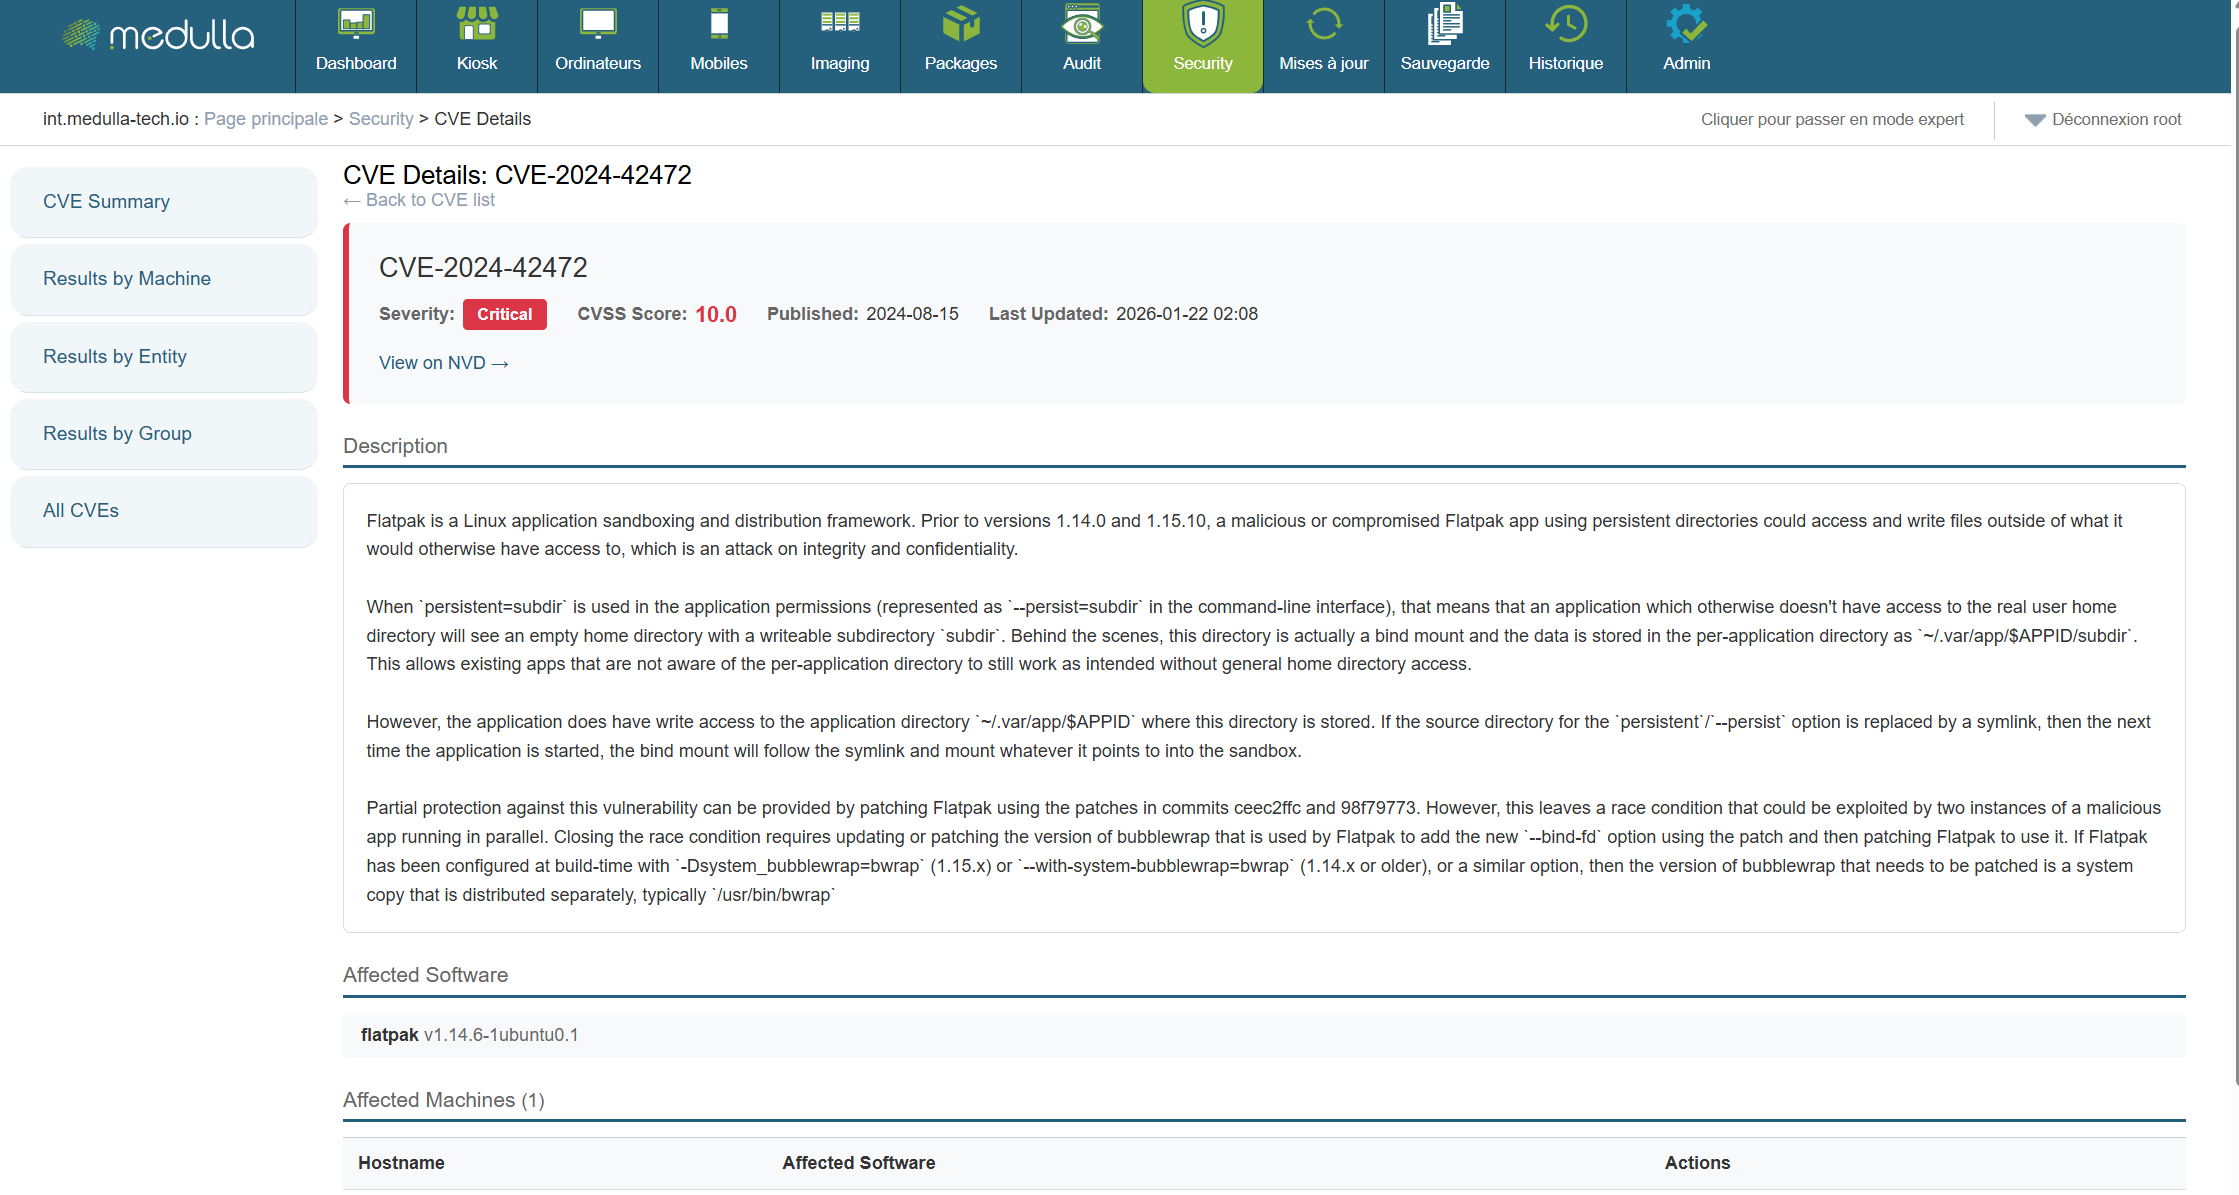Image resolution: width=2239 pixels, height=1195 pixels.
Task: Open the Imaging module icon
Action: point(839,24)
